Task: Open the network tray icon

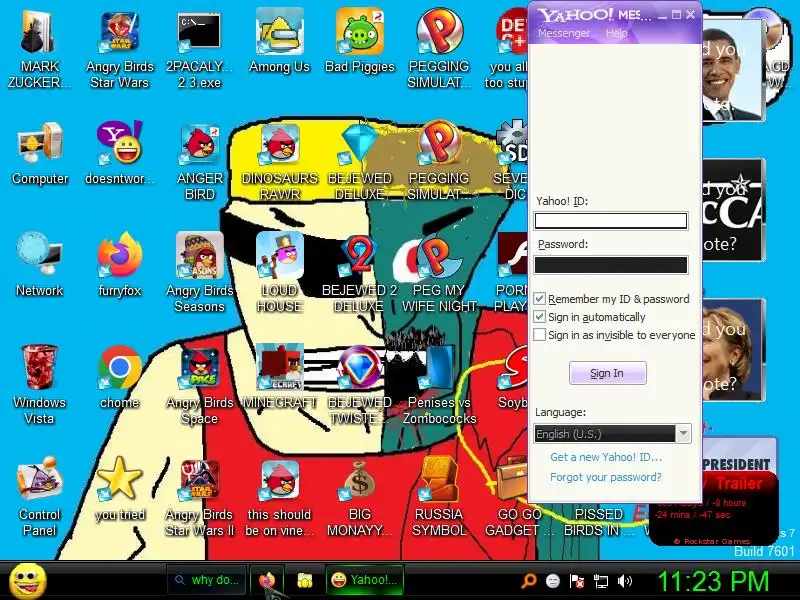Action: point(601,581)
